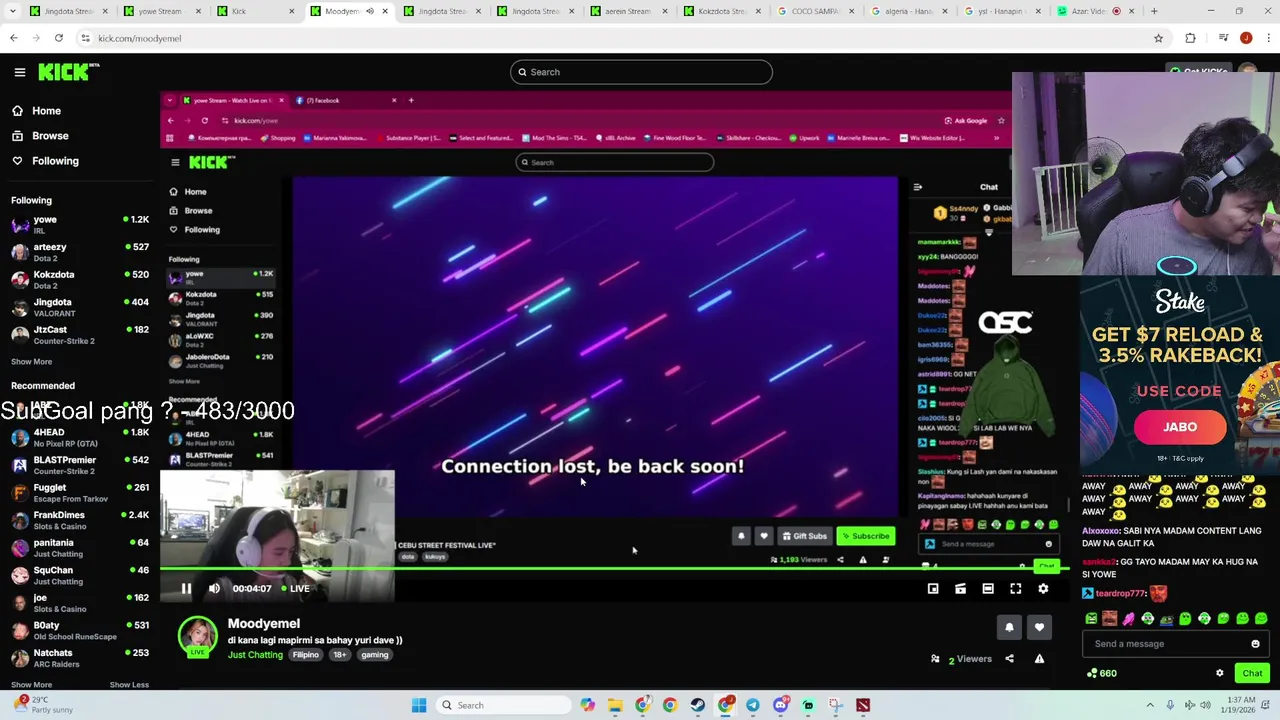This screenshot has width=1280, height=720.
Task: Open Dota 2 from taskbar
Action: pyautogui.click(x=863, y=705)
